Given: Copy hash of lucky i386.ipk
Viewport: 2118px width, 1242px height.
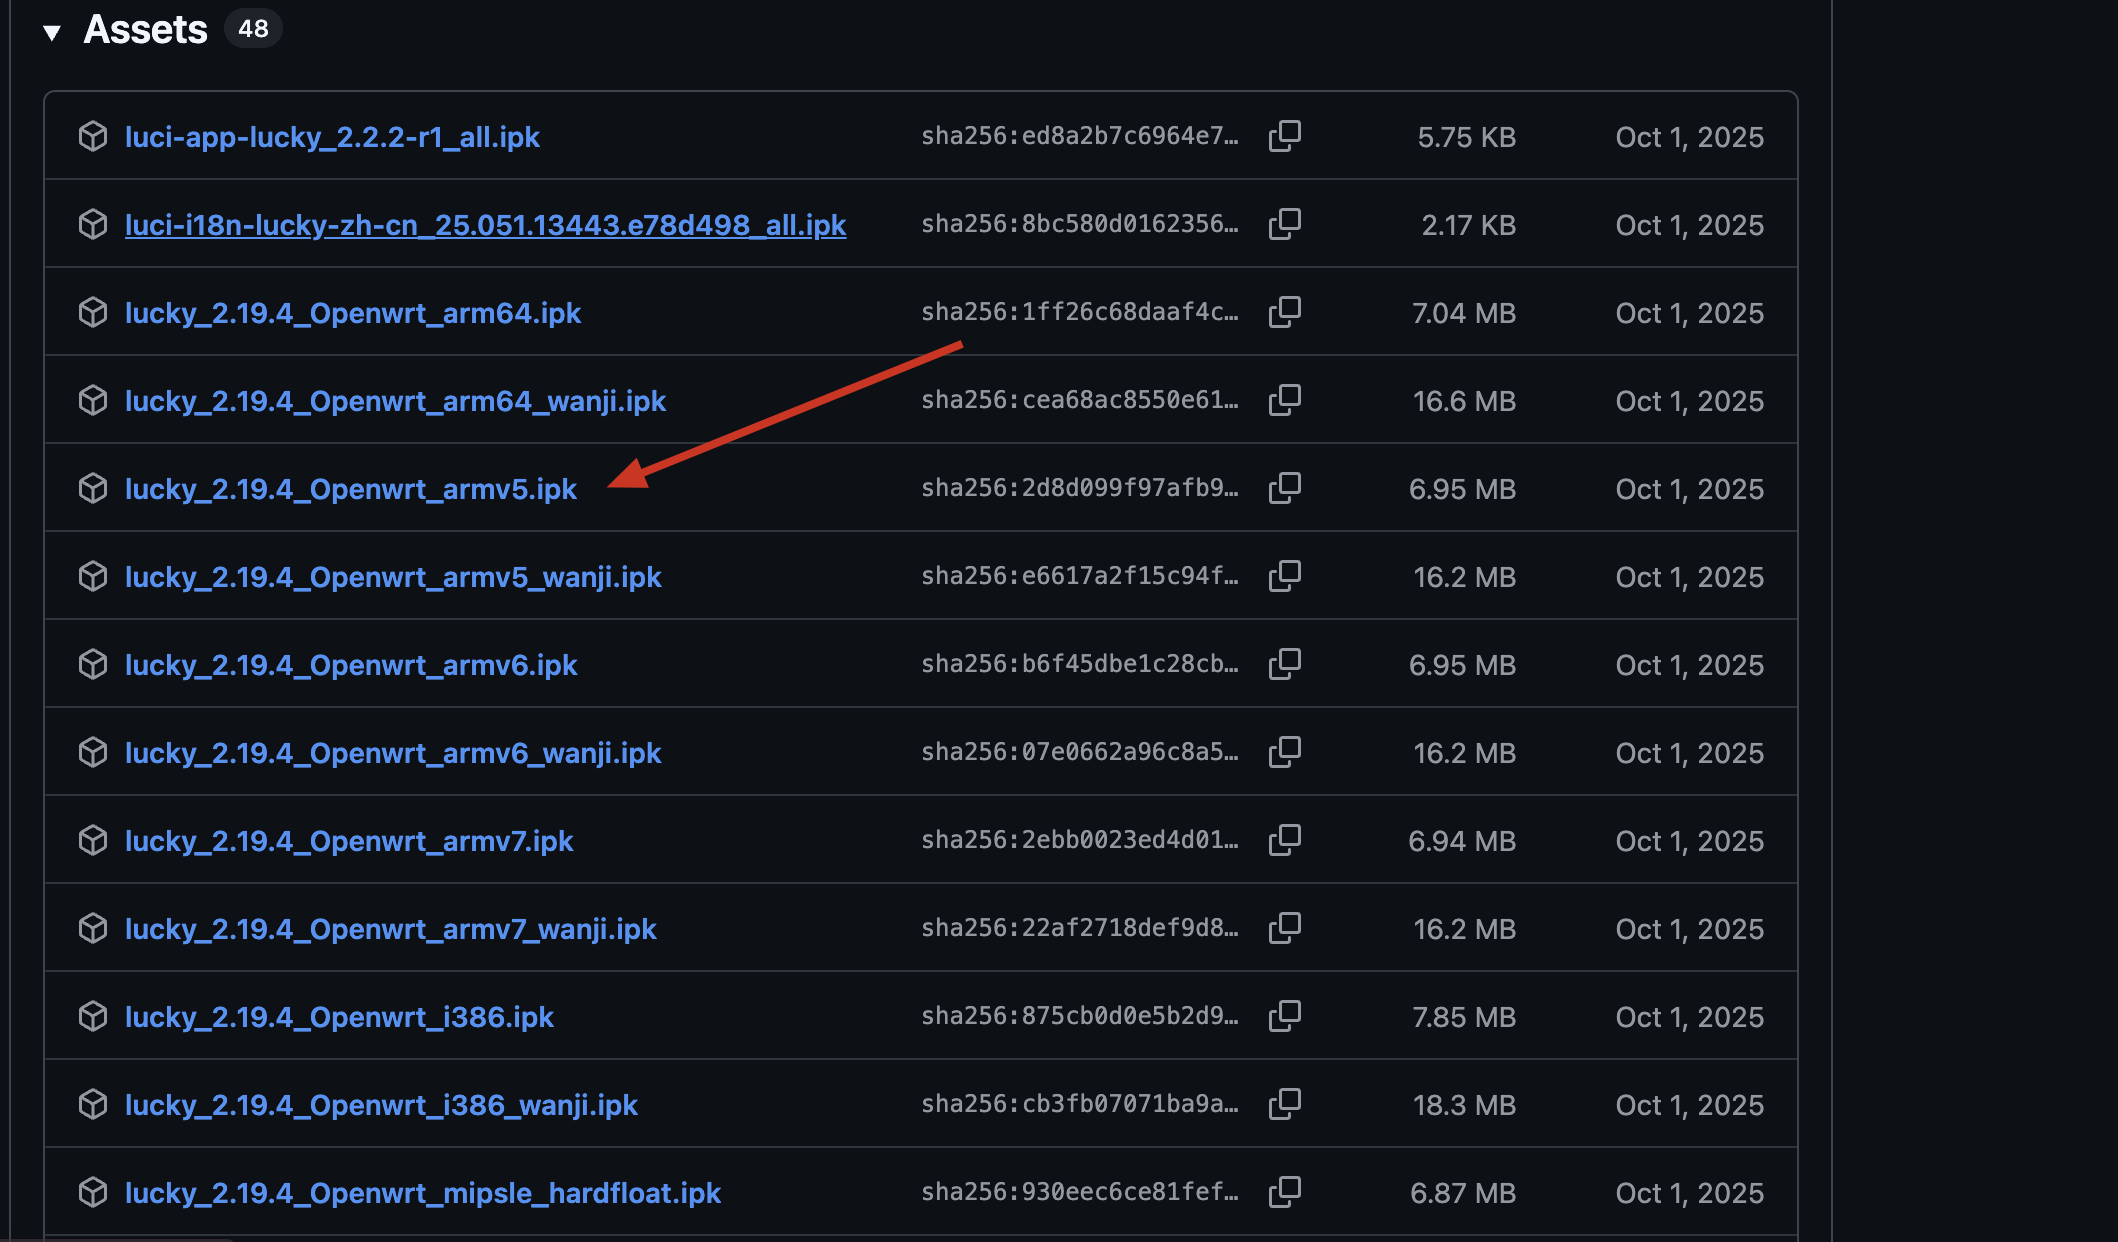Looking at the screenshot, I should (x=1285, y=1016).
